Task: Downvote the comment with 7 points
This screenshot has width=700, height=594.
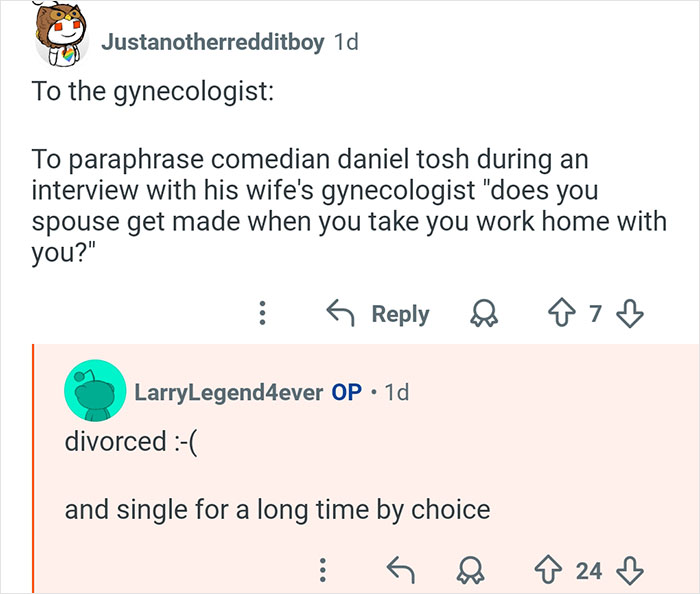Action: [628, 314]
